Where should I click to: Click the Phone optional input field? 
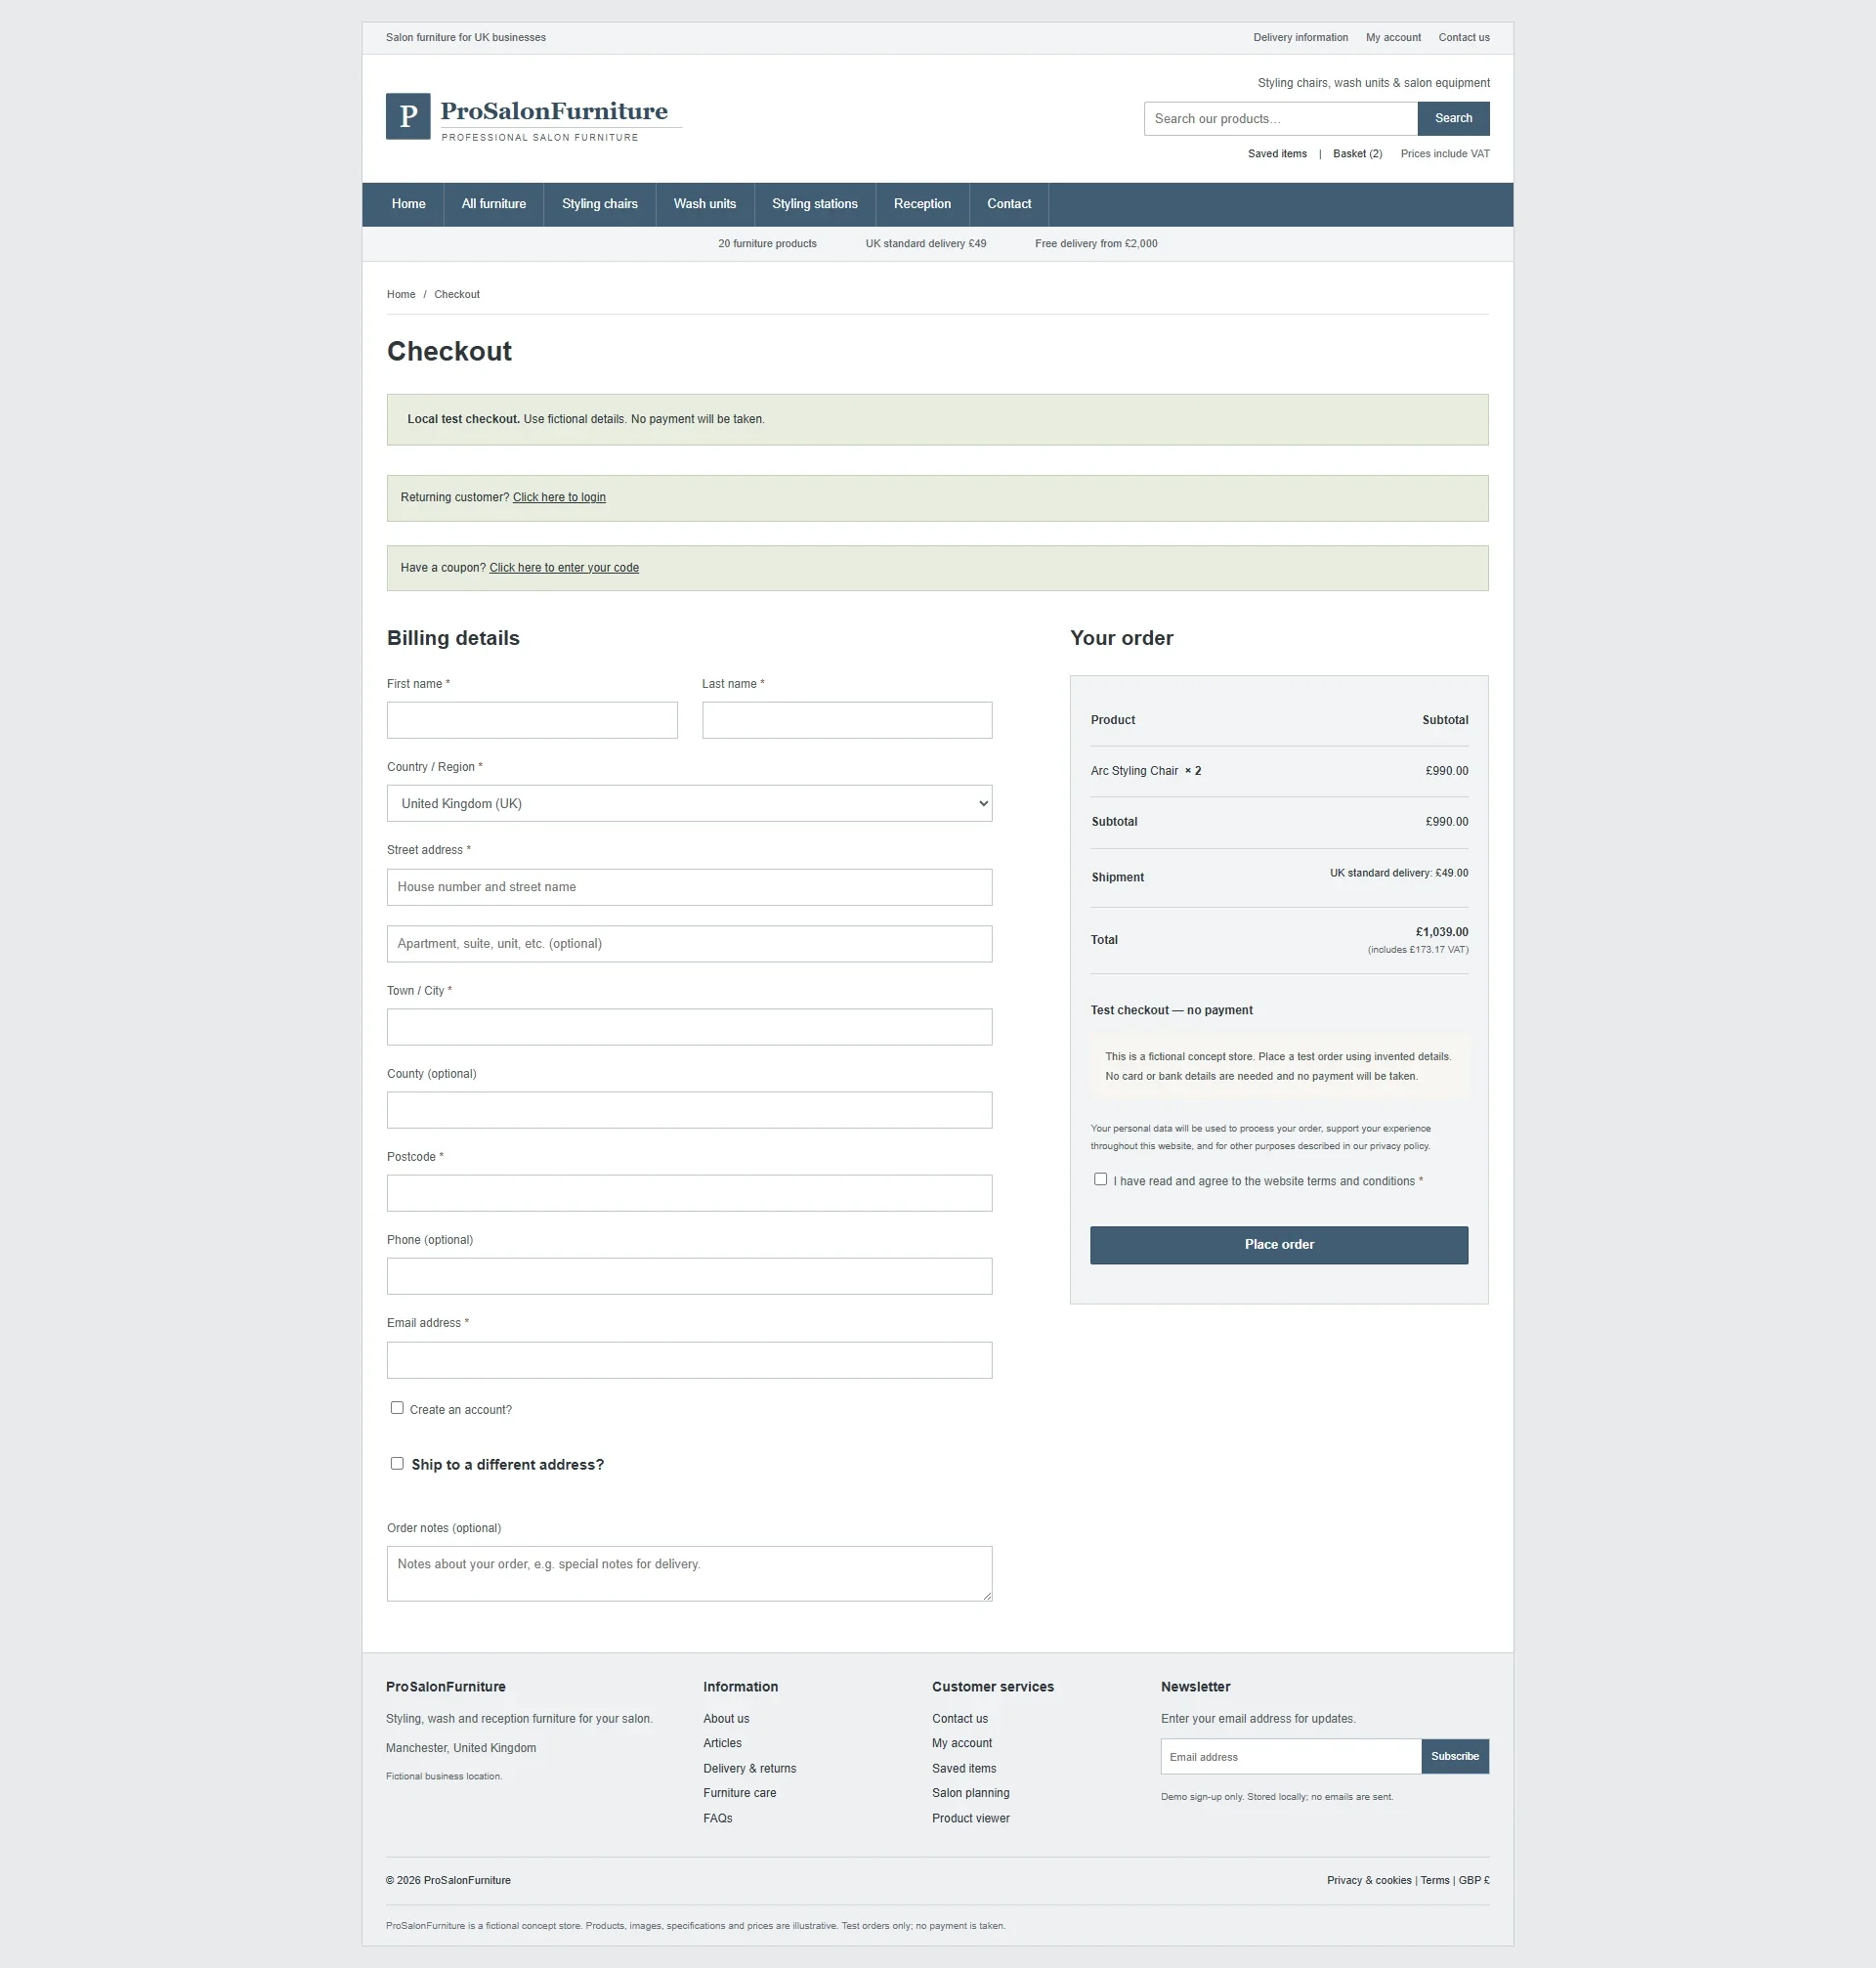point(689,1276)
